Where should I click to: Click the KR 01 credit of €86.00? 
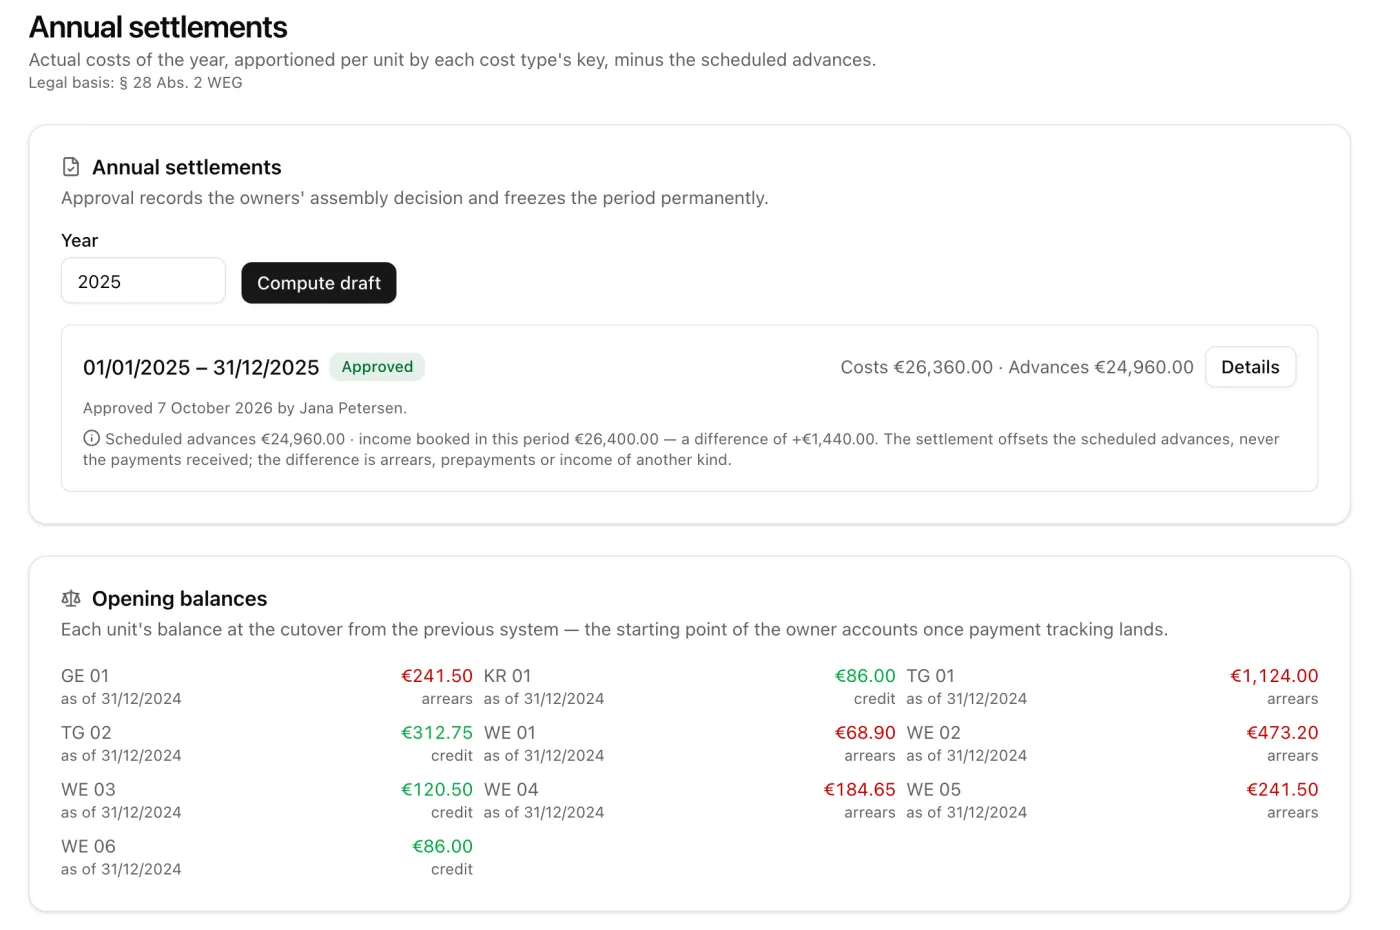(x=865, y=676)
